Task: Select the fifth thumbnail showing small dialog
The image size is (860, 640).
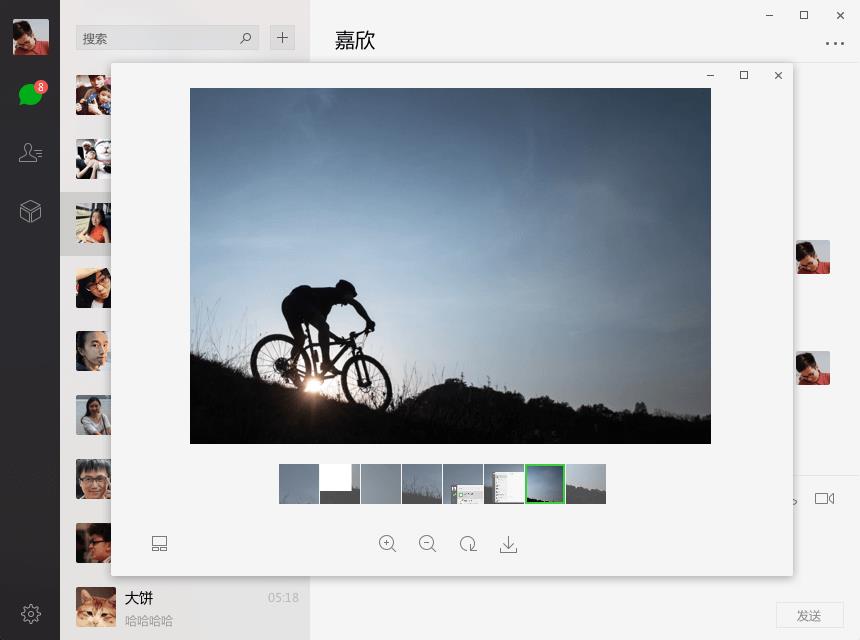Action: (x=463, y=484)
